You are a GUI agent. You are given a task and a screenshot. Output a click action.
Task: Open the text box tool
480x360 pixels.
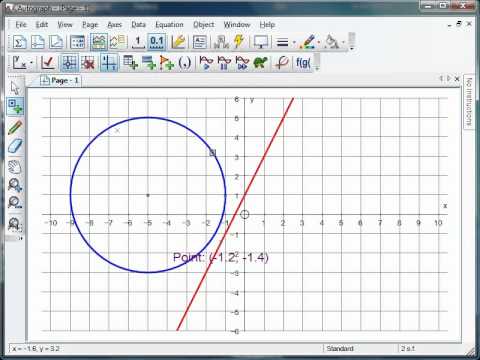pyautogui.click(x=200, y=42)
